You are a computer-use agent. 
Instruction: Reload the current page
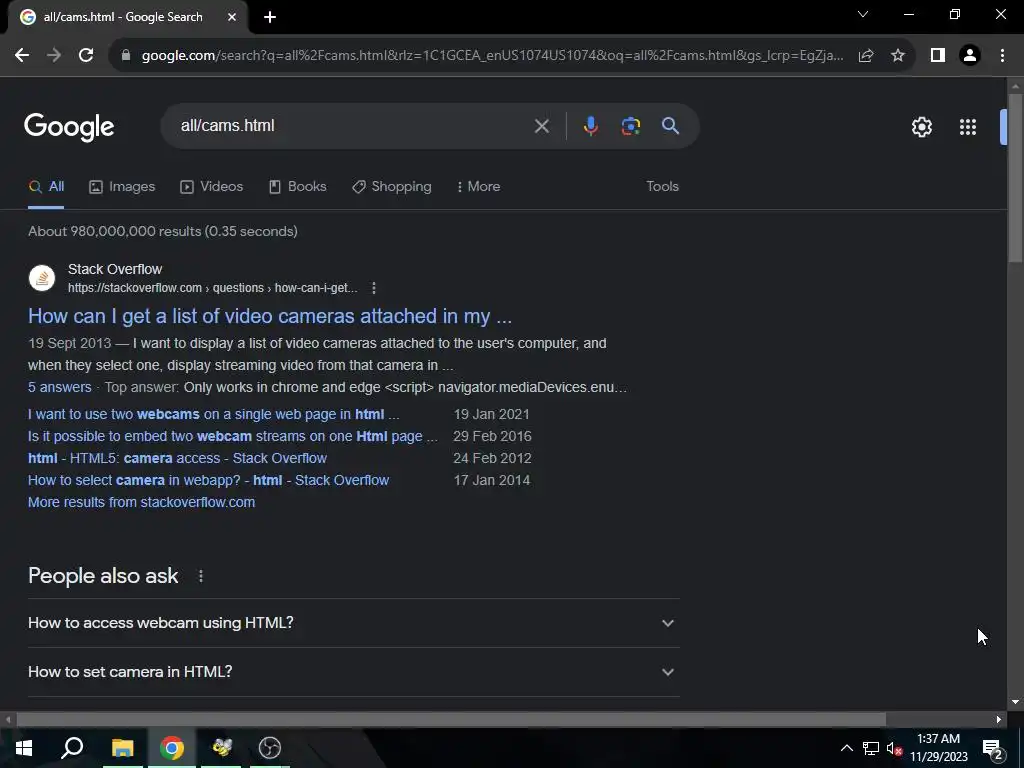tap(86, 56)
